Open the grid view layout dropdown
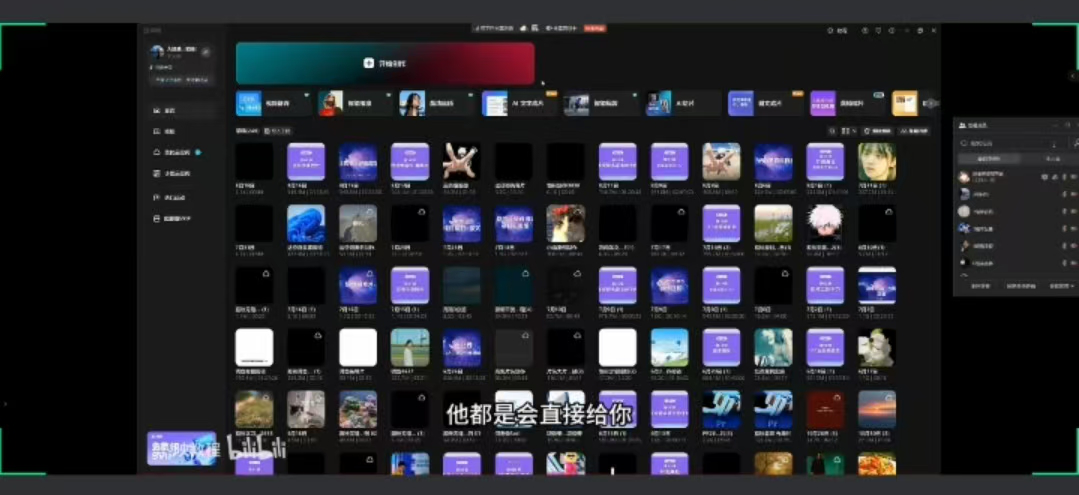This screenshot has width=1079, height=495. pyautogui.click(x=847, y=131)
